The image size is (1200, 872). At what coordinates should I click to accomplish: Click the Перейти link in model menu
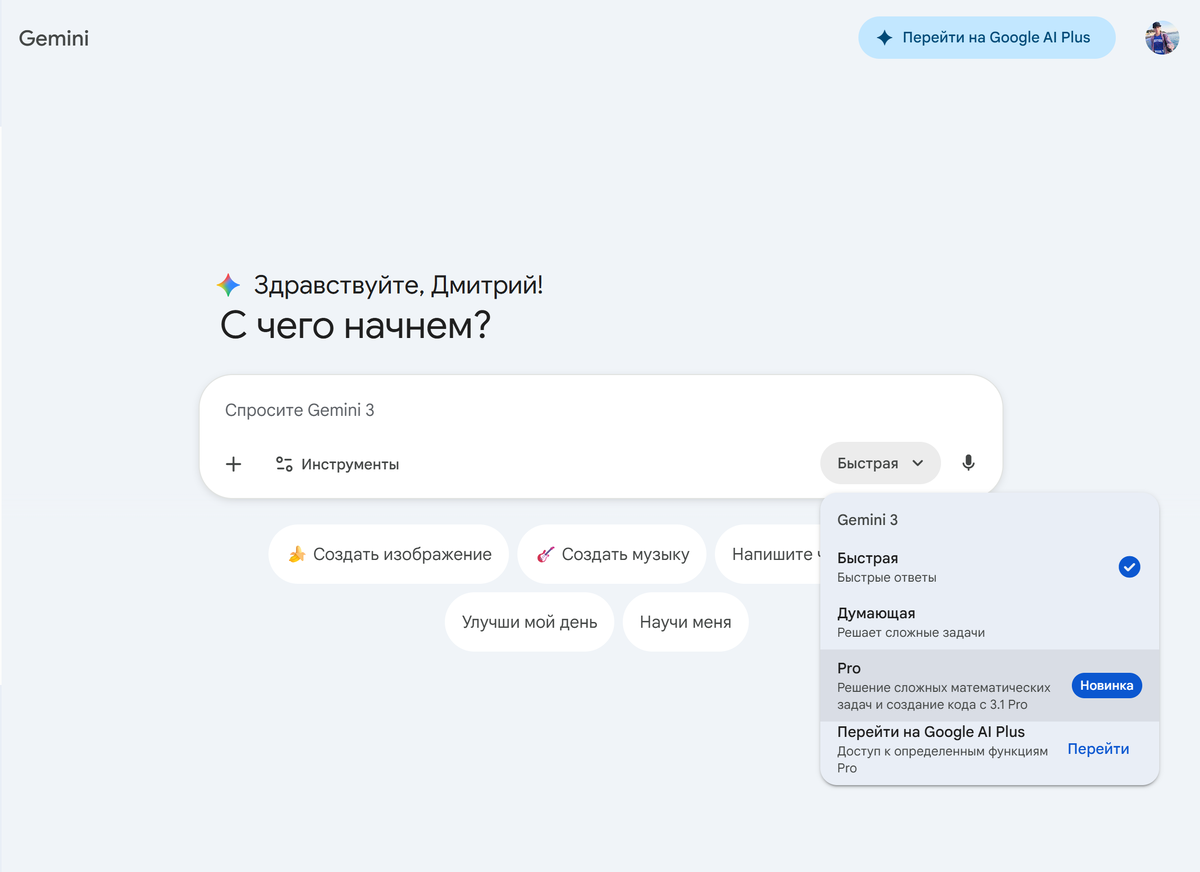(x=1098, y=749)
